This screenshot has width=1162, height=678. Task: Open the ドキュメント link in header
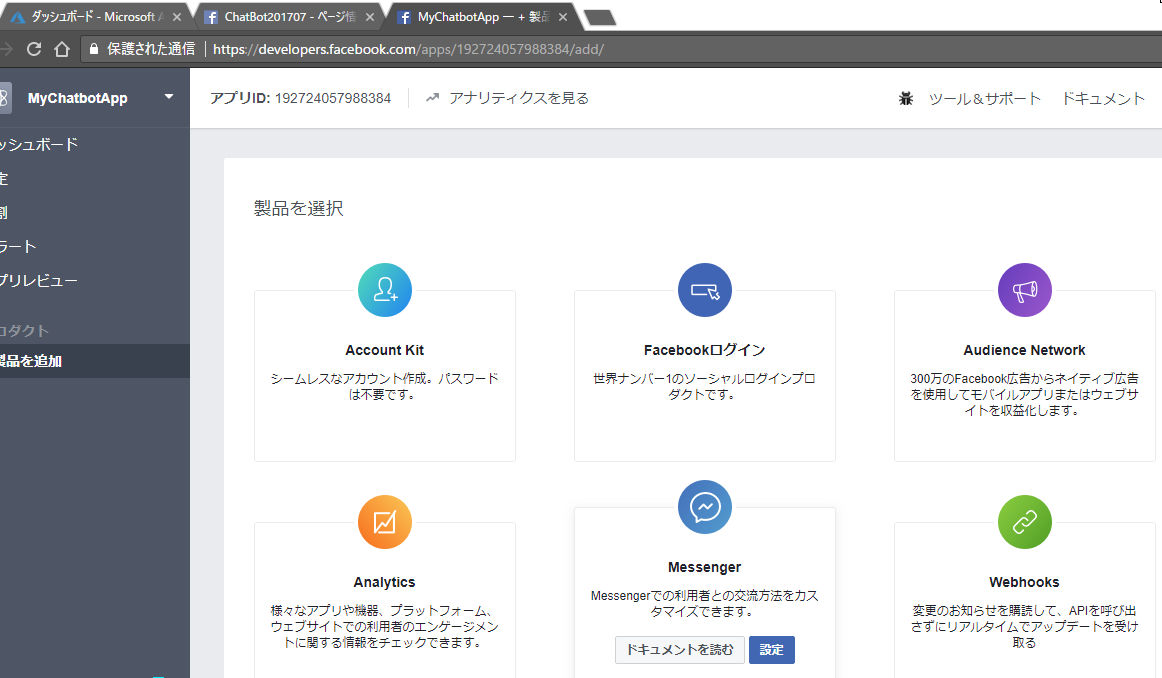tap(1103, 99)
